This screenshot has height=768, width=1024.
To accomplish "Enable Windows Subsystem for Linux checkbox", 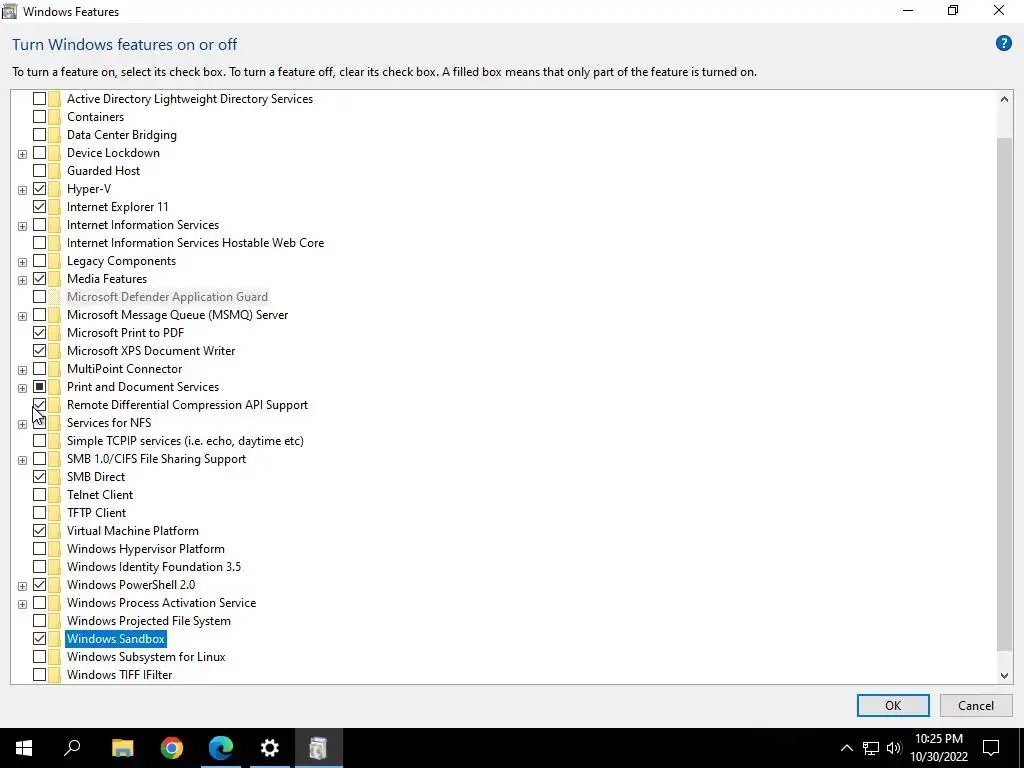I will (39, 657).
